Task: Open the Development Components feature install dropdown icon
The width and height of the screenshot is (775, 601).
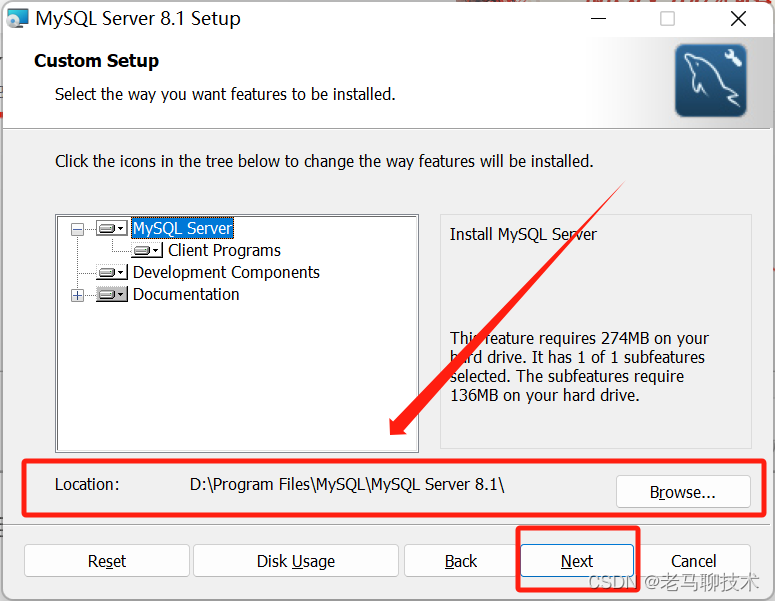Action: point(112,272)
